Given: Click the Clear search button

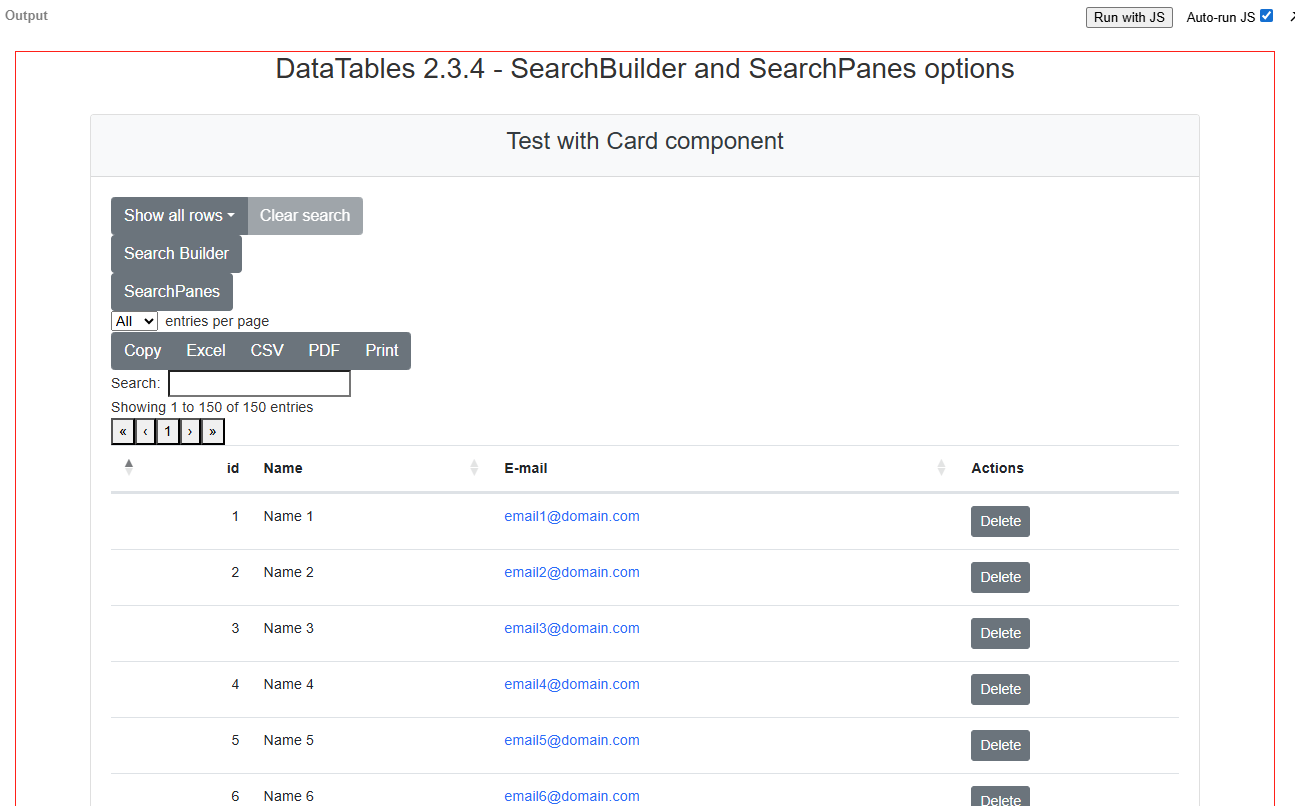Looking at the screenshot, I should (x=305, y=216).
